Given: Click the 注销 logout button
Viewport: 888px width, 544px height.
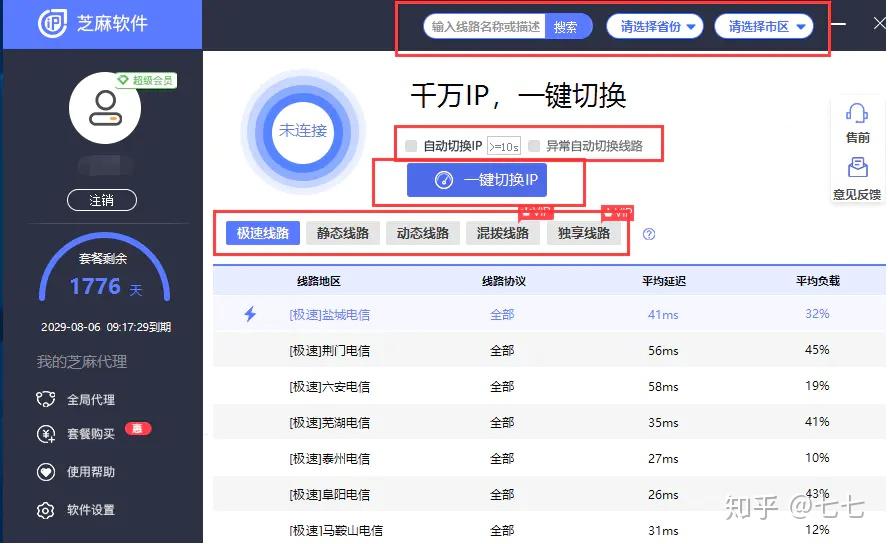Looking at the screenshot, I should pos(102,200).
